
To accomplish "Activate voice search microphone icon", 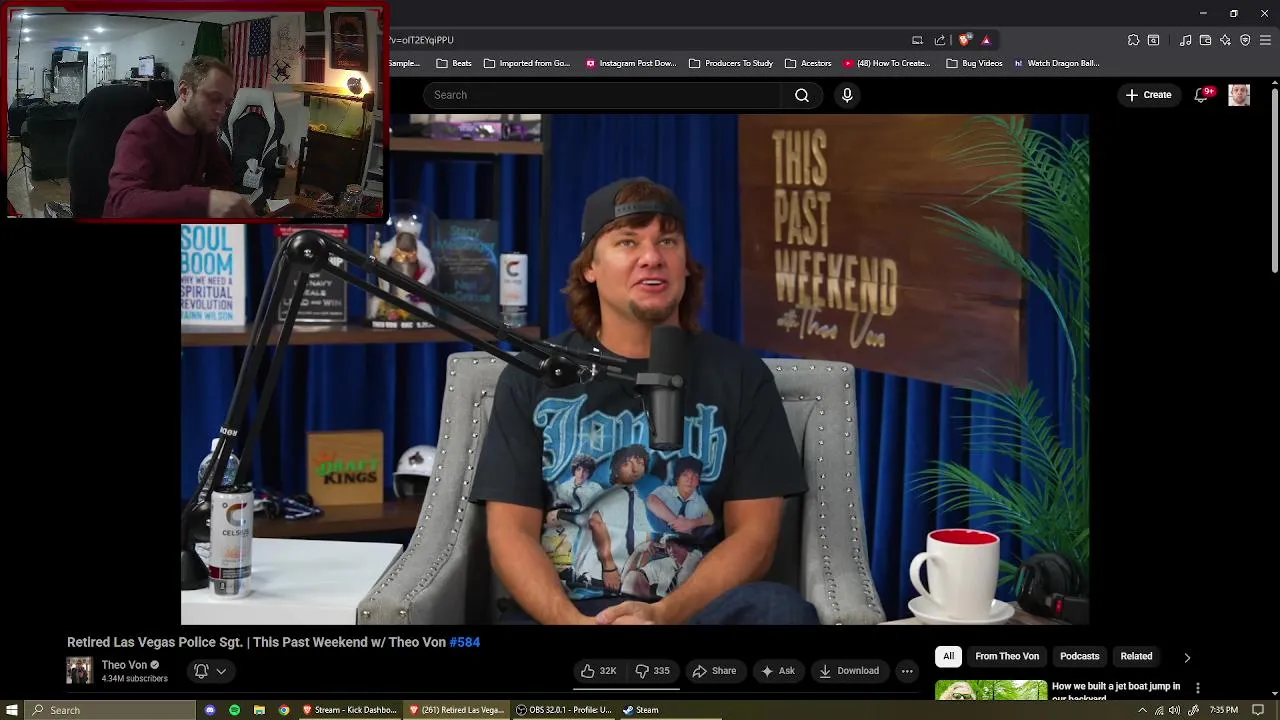I will (847, 95).
